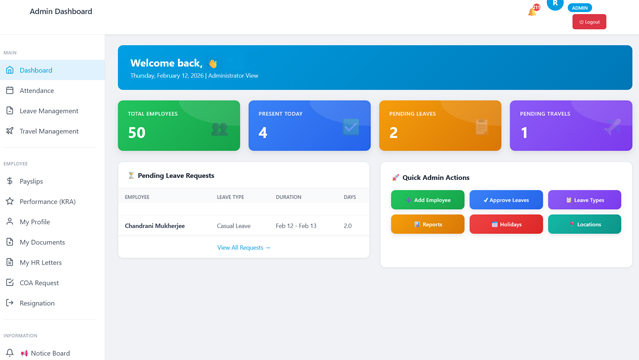
Task: Go to Leave Management
Action: pyautogui.click(x=52, y=111)
